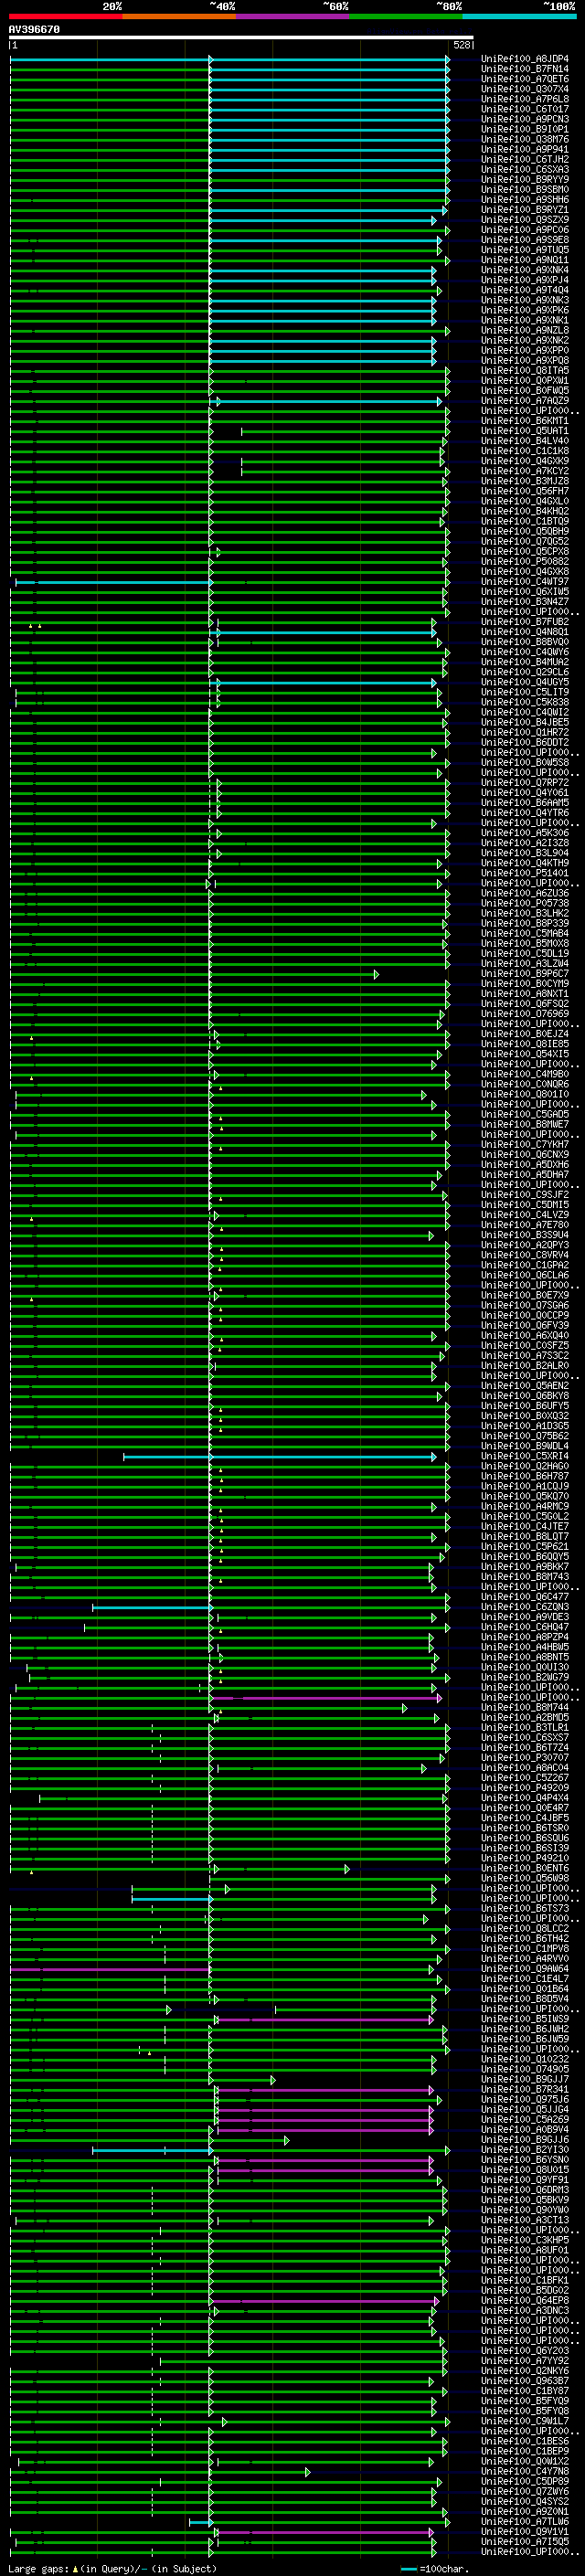
Task: Select the label UniRef100_Q9V1V1
Action: coord(525,2533)
